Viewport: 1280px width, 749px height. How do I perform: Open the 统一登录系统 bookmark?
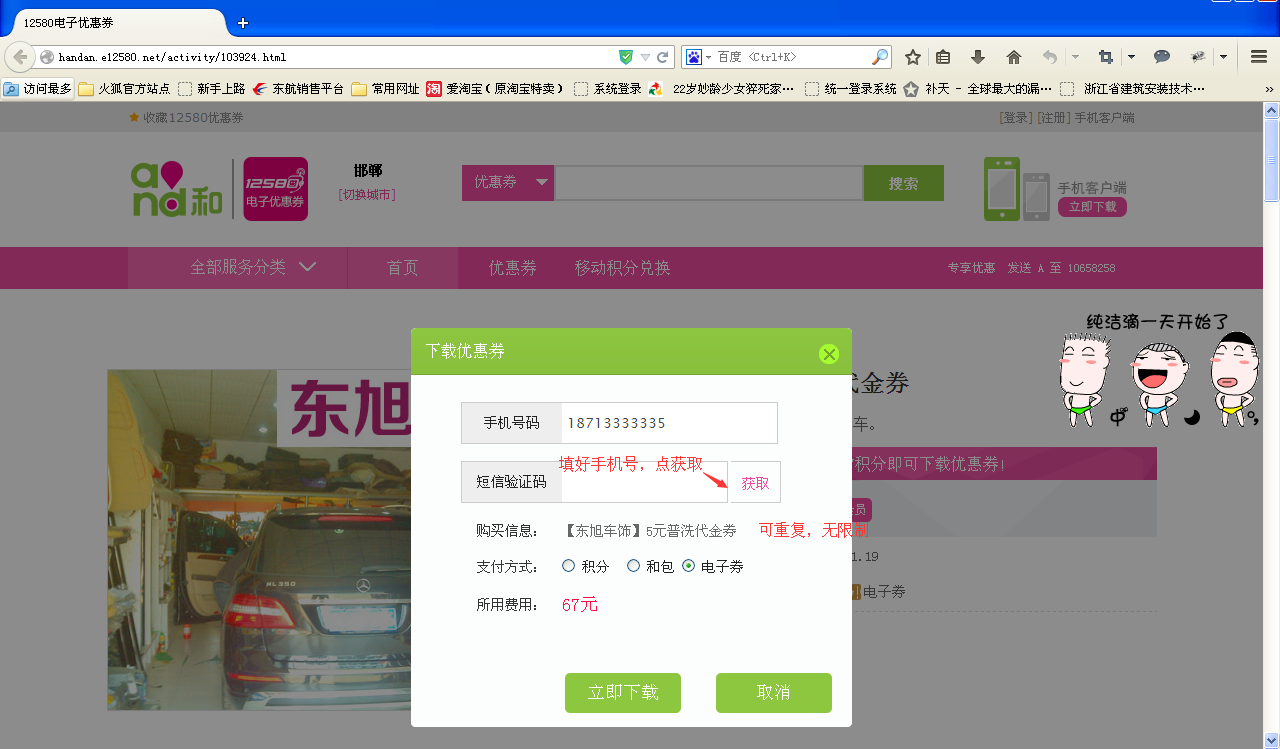tap(851, 89)
